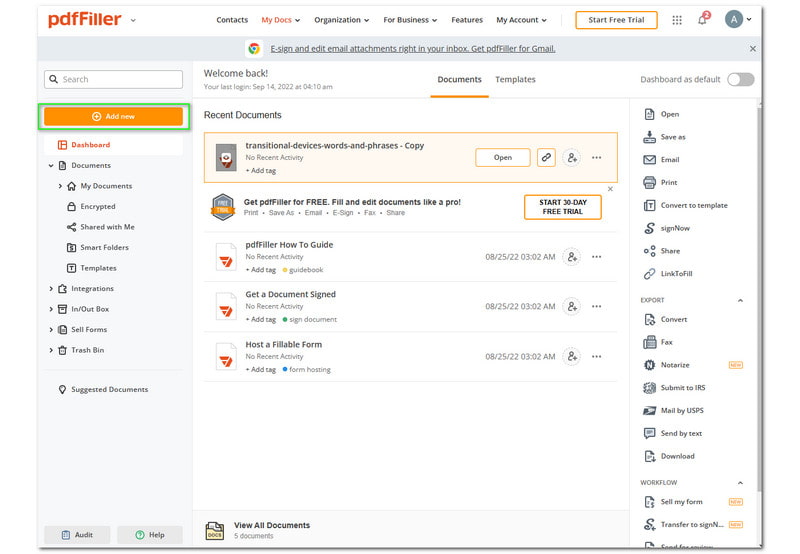The image size is (800, 554).
Task: Collapse the EXPORT section chevron
Action: (740, 300)
